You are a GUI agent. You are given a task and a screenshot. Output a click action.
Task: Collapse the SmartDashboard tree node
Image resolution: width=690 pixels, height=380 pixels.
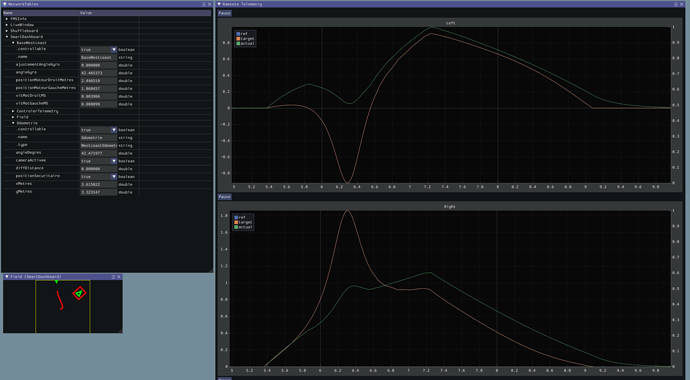(7, 37)
